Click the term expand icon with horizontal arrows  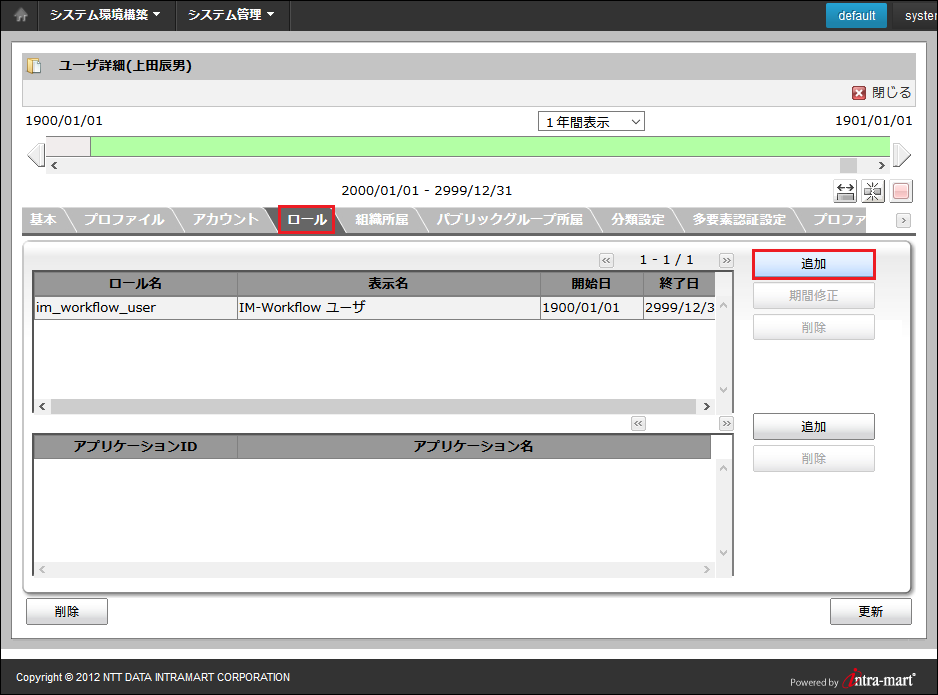(x=845, y=191)
